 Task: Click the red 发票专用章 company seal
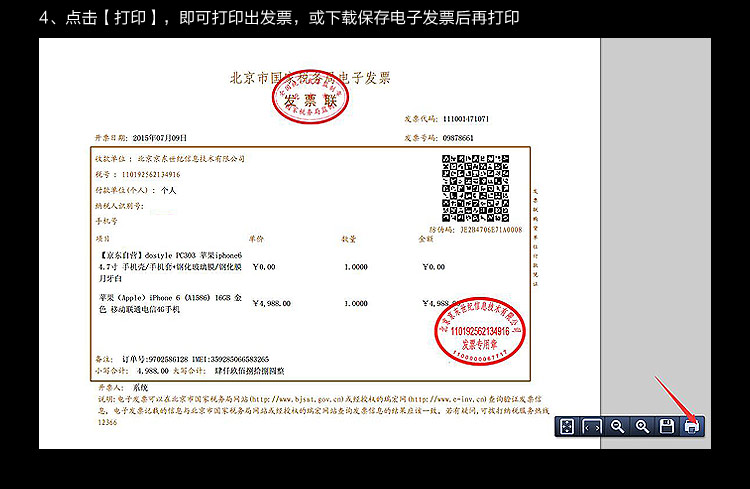pos(480,331)
